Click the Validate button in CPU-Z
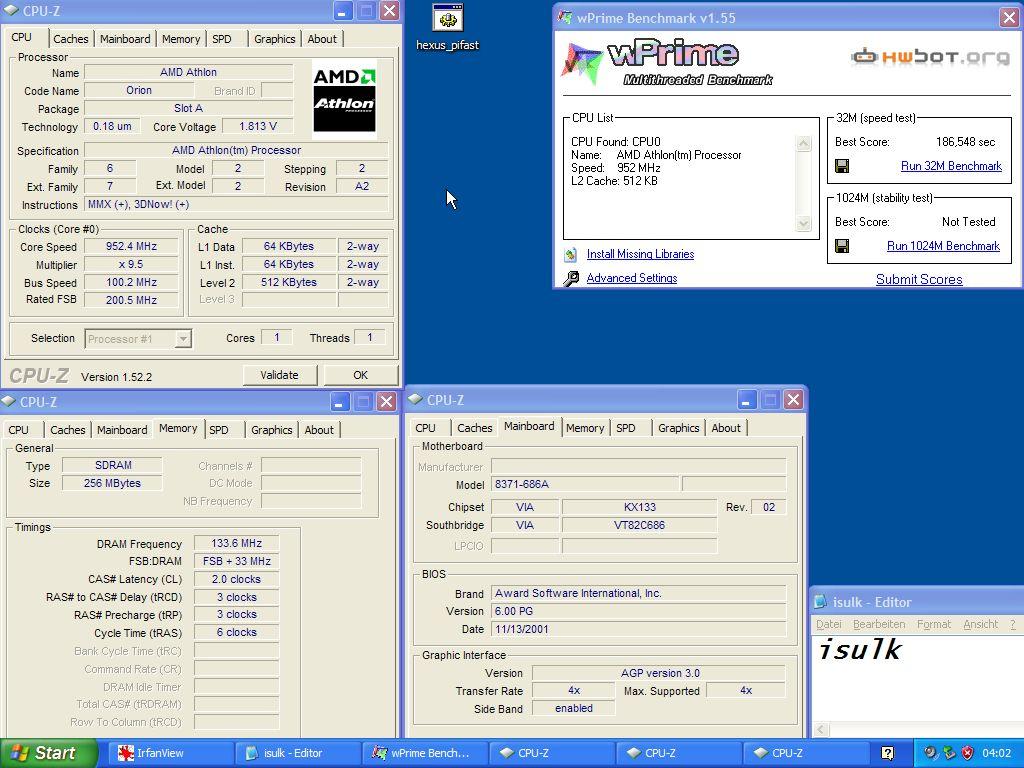Viewport: 1024px width, 768px height. tap(280, 375)
